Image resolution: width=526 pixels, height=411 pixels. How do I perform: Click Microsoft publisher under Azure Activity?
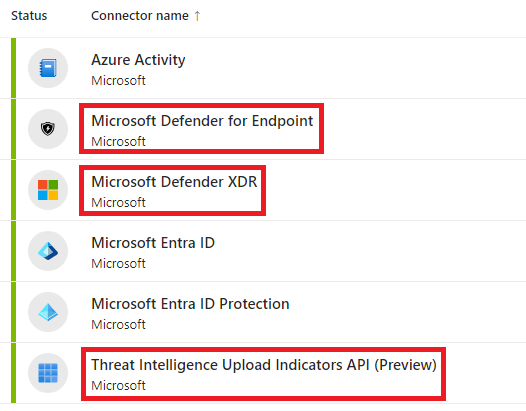pos(118,81)
